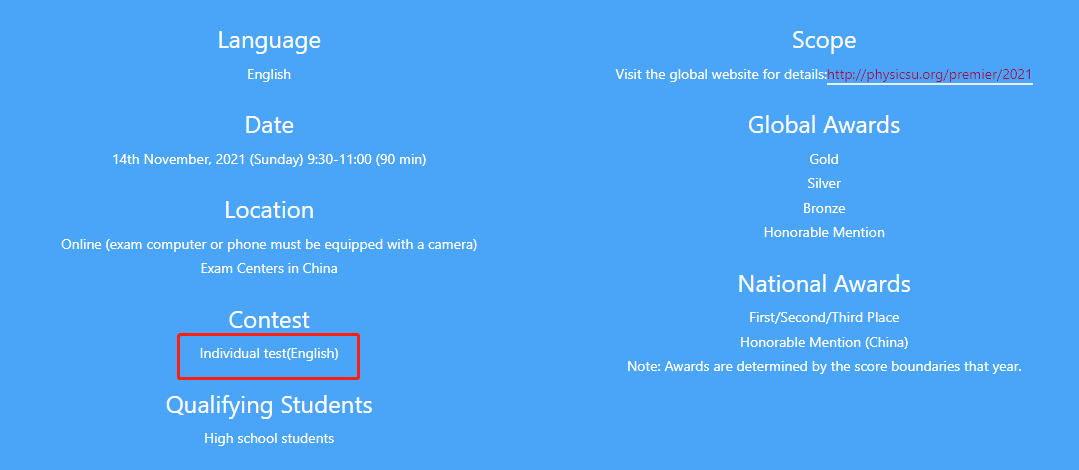
Task: Click the Date heading
Action: [x=269, y=125]
